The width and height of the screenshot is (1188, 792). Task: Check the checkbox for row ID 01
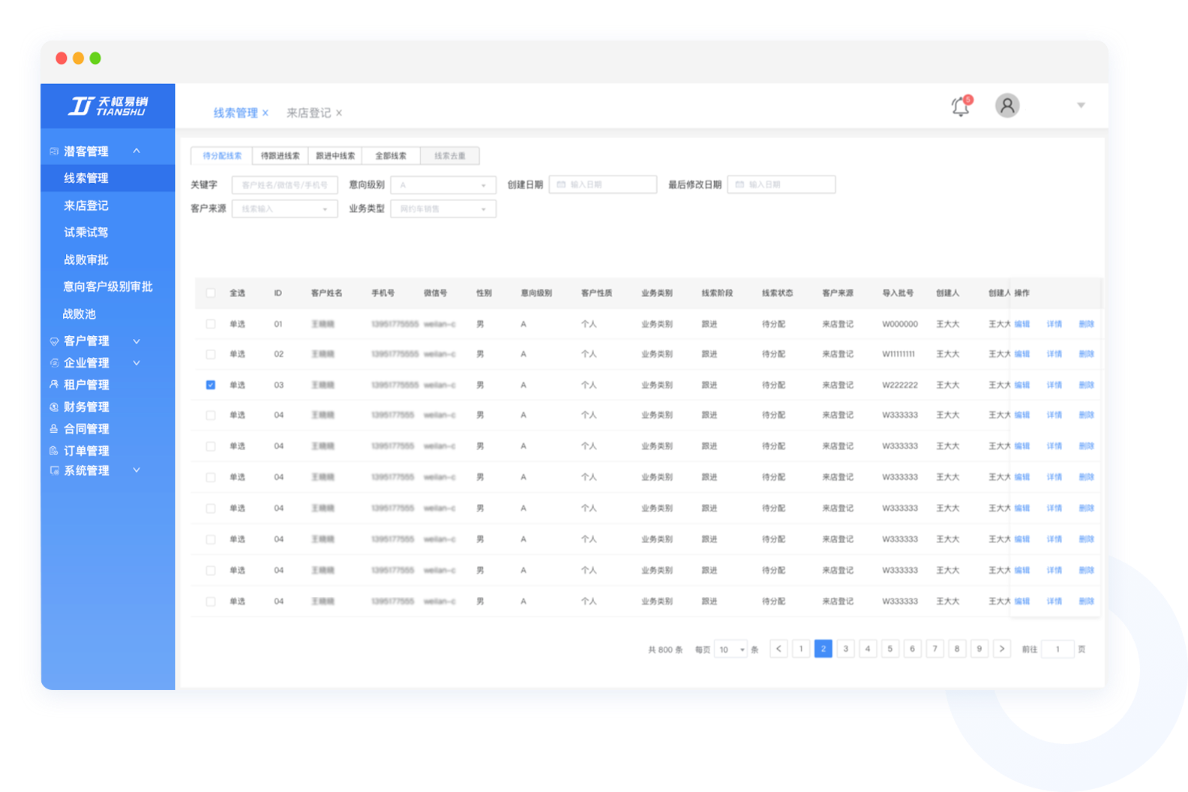coord(210,324)
